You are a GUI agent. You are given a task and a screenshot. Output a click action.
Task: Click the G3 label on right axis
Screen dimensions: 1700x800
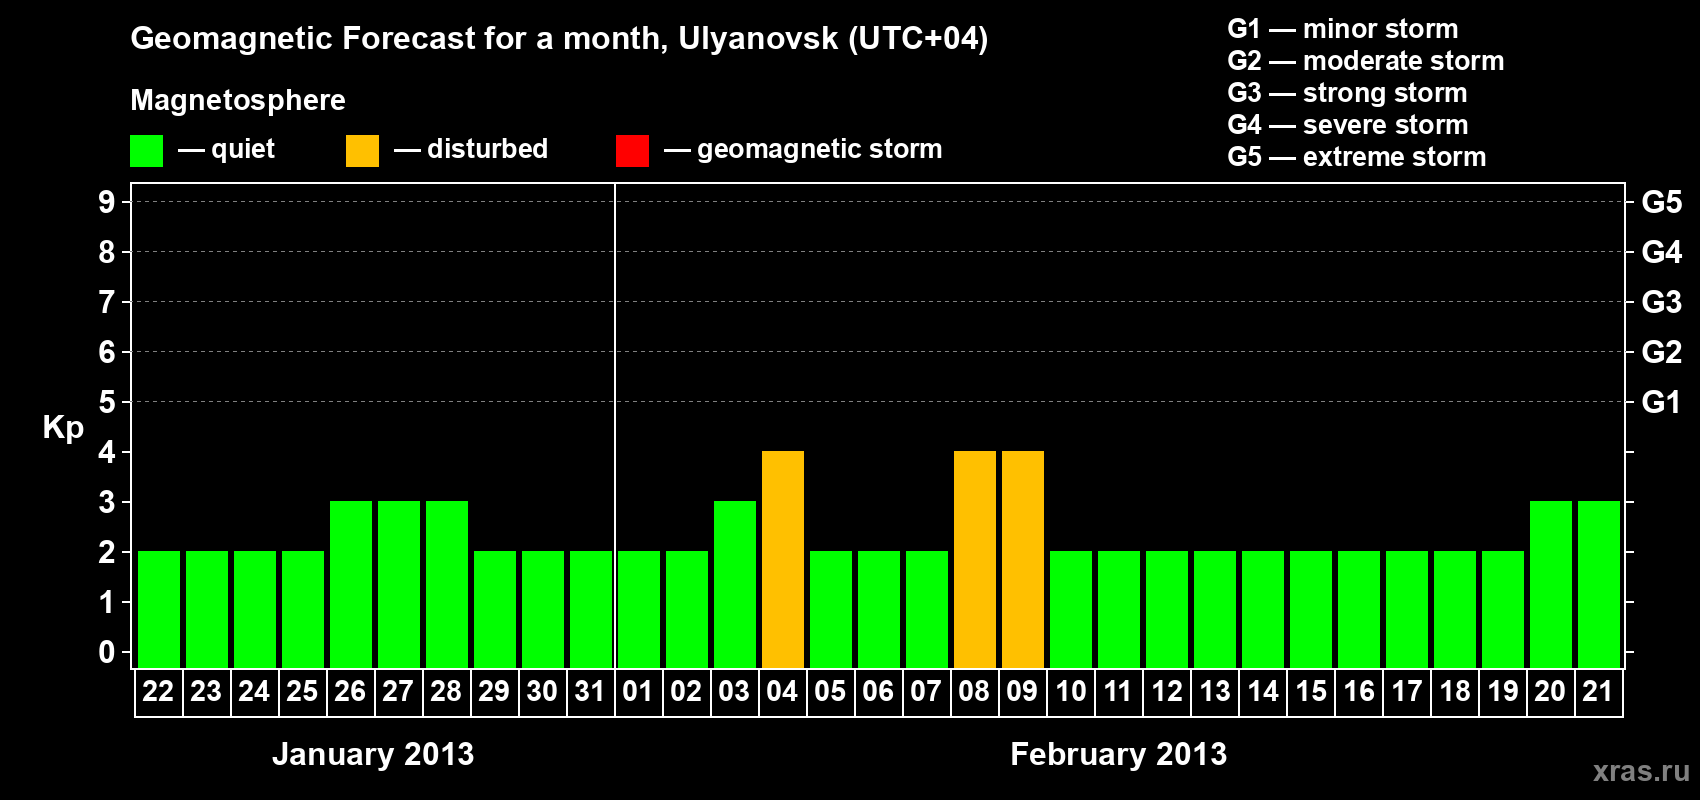(1662, 302)
